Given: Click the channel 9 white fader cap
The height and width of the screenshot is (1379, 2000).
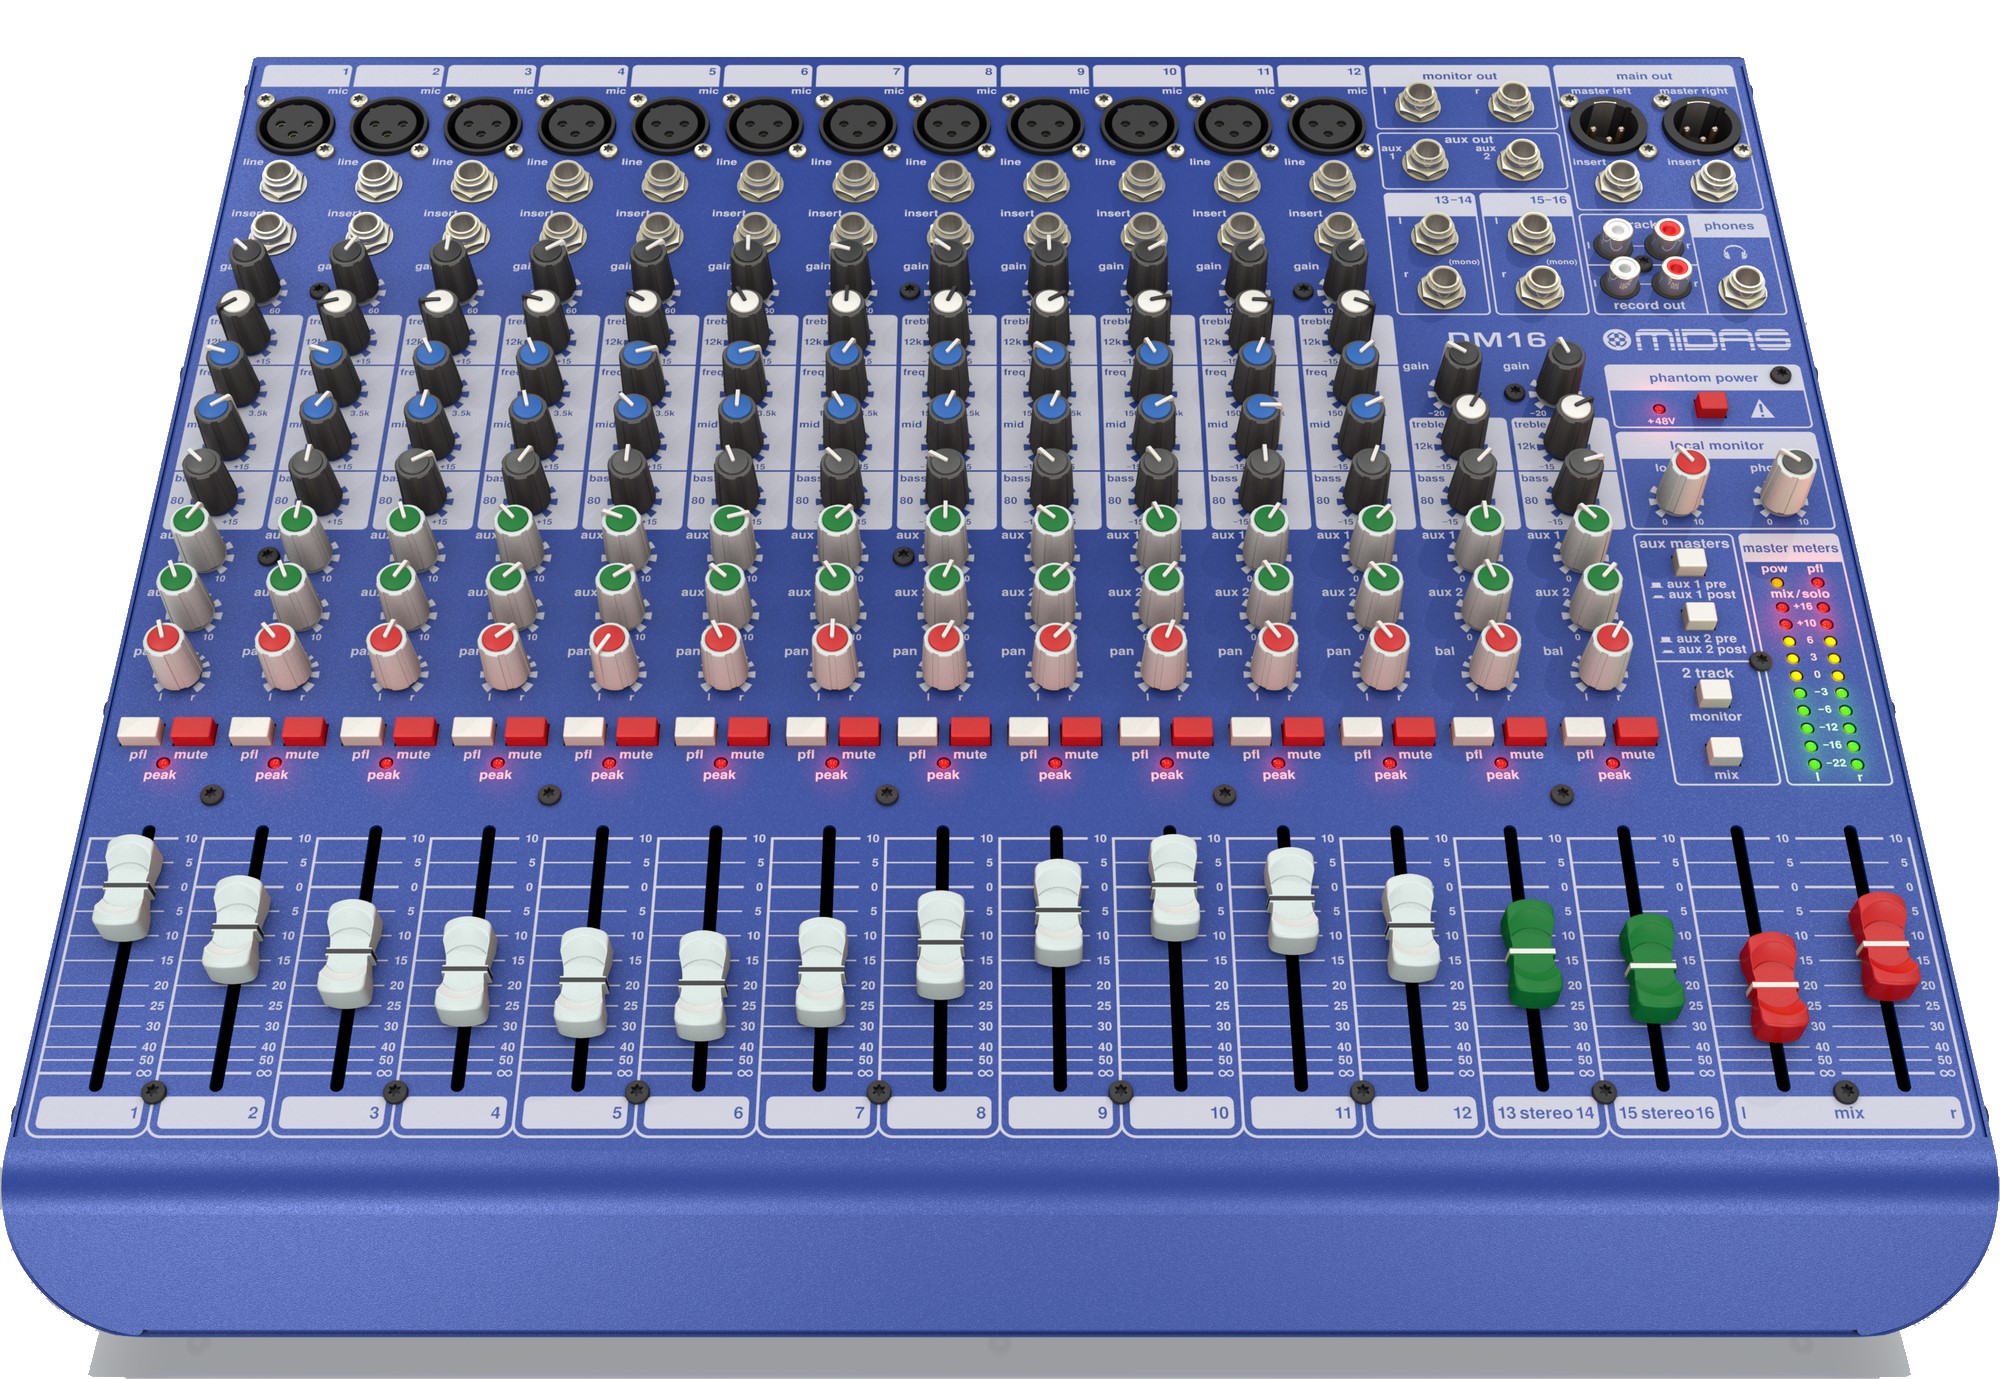Looking at the screenshot, I should [x=1057, y=912].
